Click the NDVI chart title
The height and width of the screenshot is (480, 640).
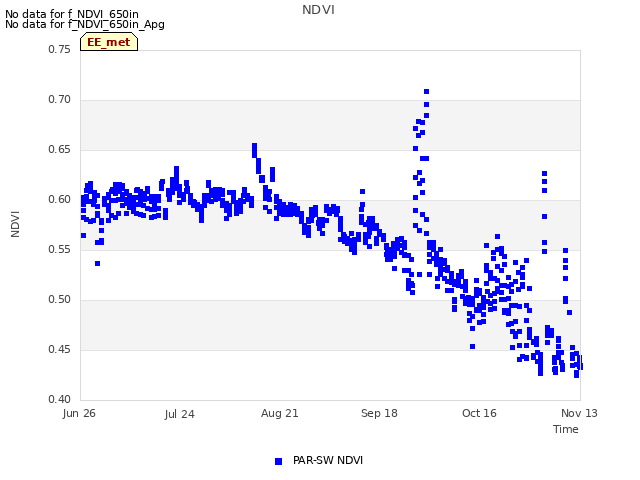[318, 10]
